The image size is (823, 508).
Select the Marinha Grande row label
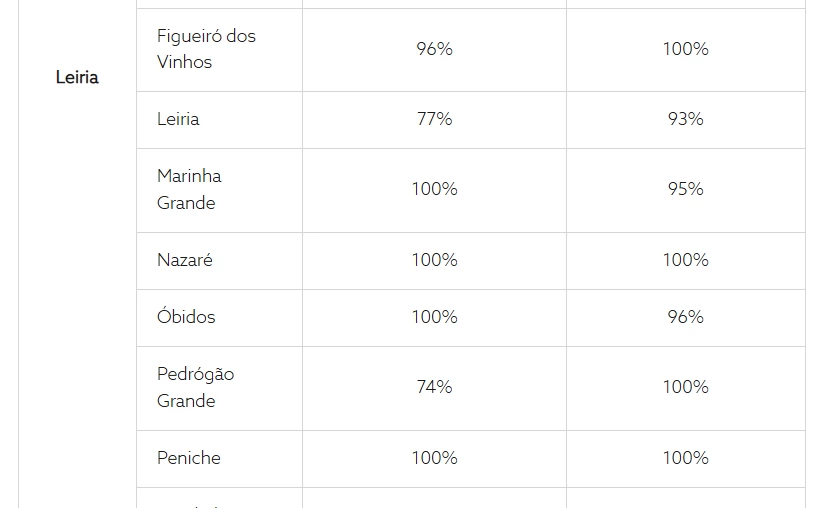tap(189, 189)
